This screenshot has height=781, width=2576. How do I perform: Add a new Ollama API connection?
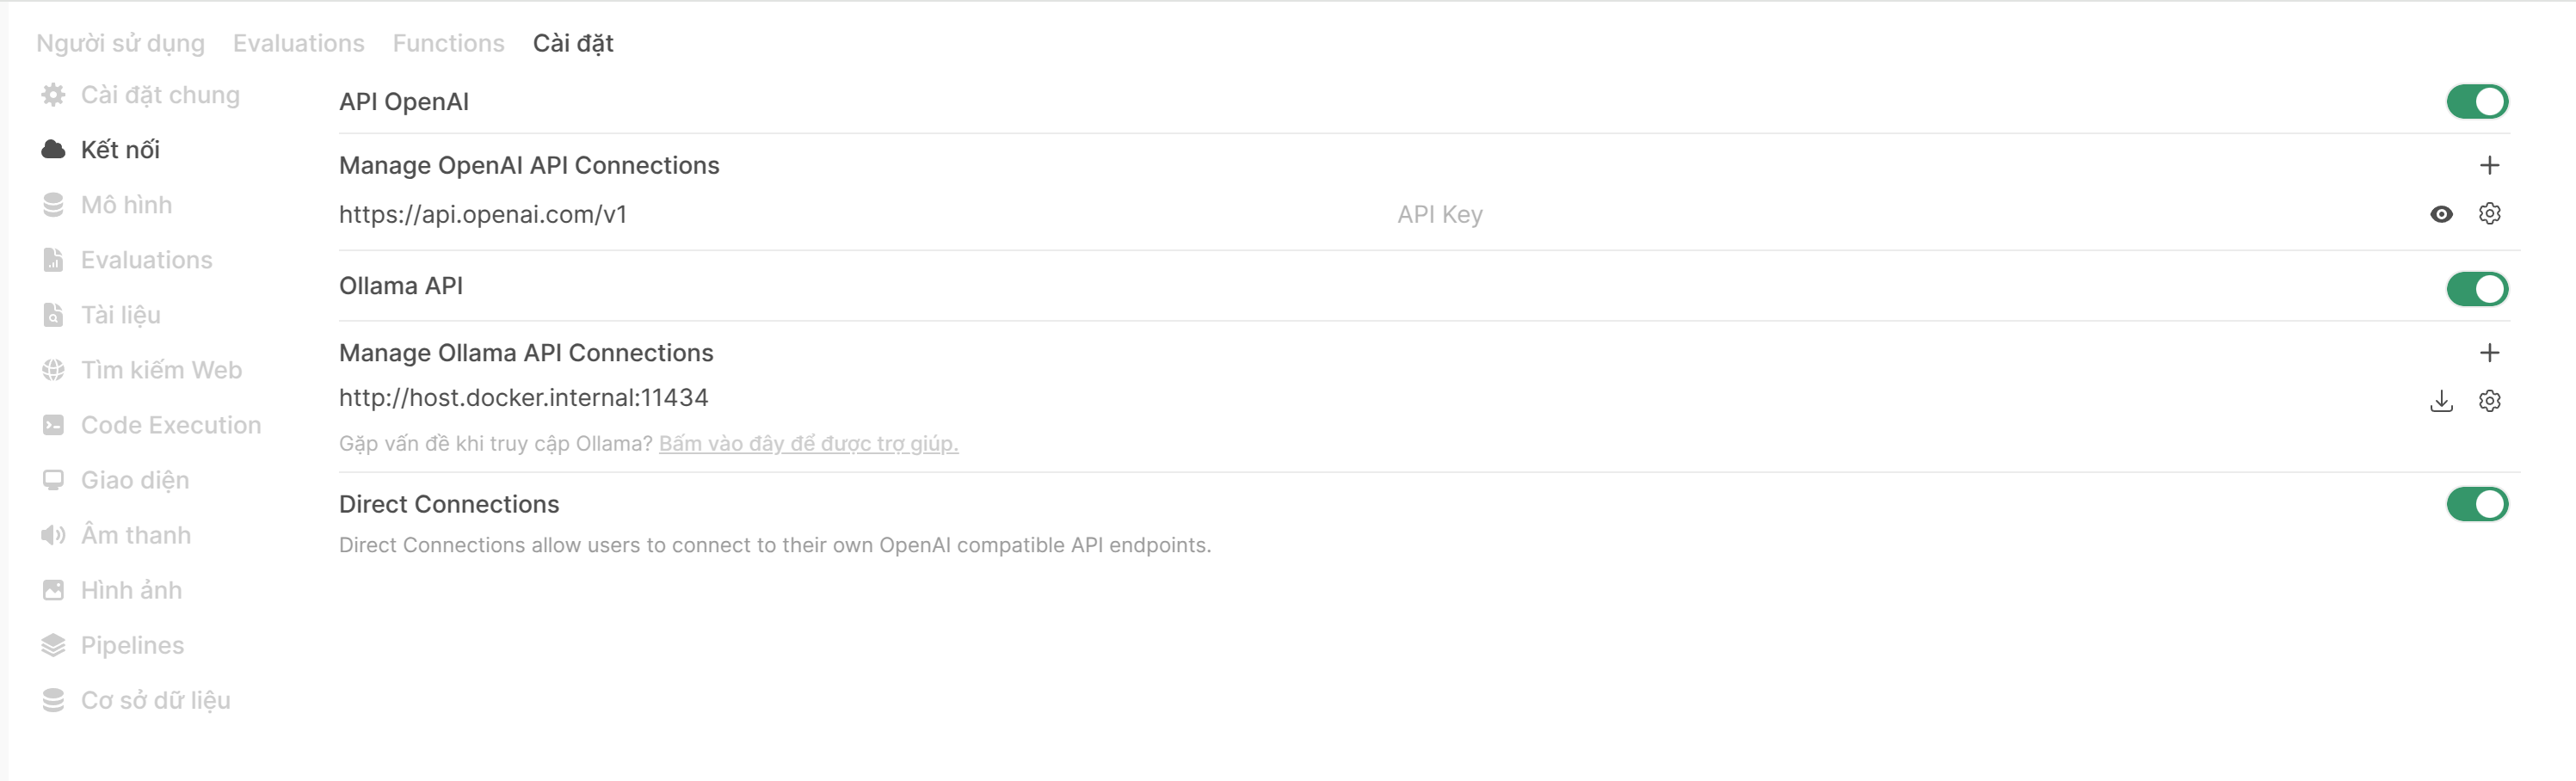[2490, 352]
